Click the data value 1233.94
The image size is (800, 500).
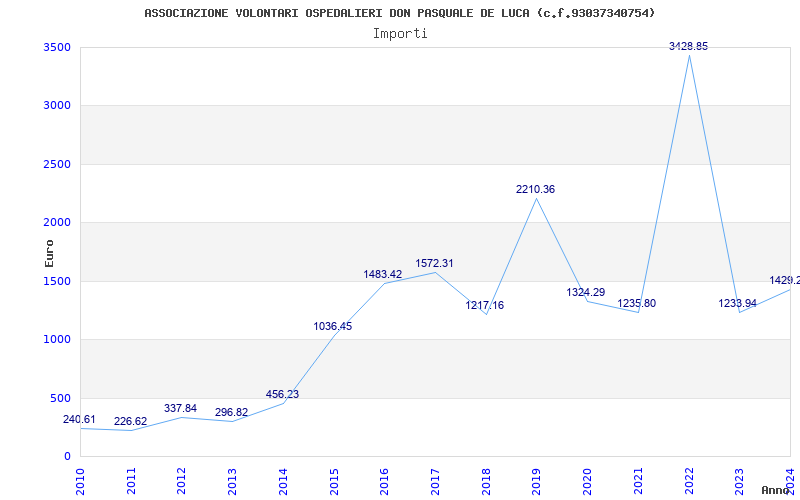[738, 304]
